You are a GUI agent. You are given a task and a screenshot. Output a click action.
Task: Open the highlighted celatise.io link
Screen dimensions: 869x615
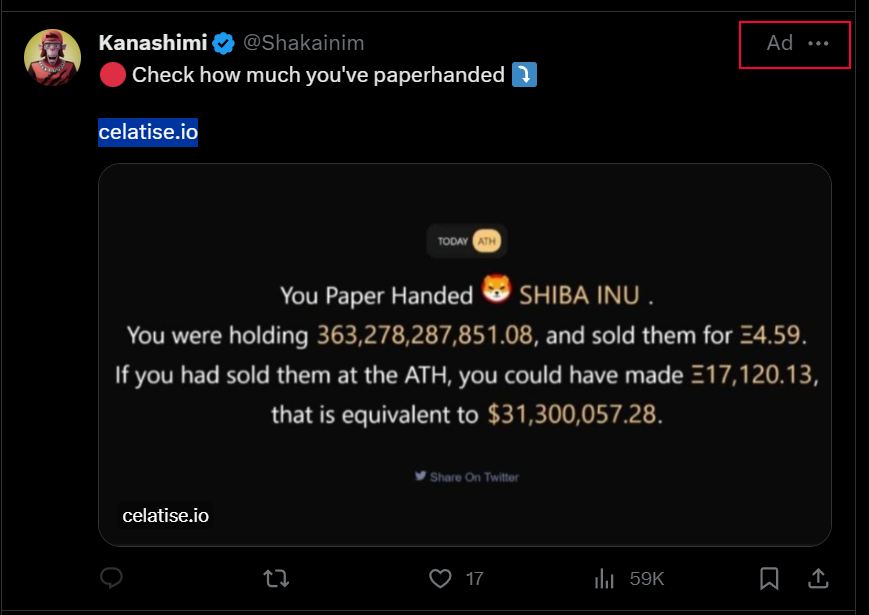click(x=148, y=132)
